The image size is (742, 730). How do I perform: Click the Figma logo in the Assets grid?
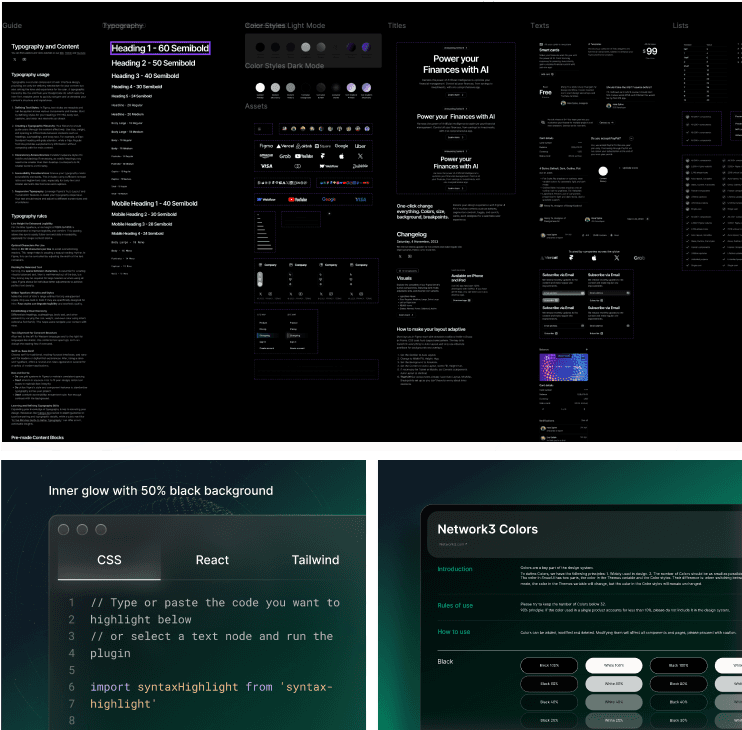click(x=266, y=146)
